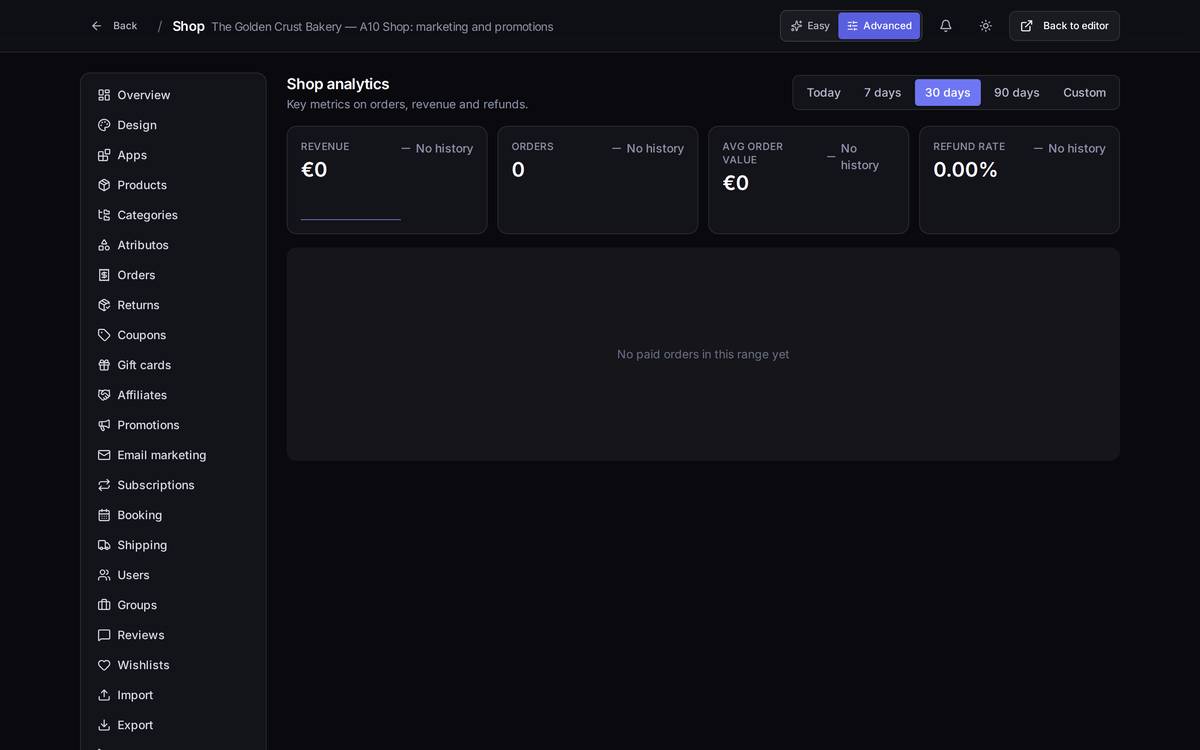The width and height of the screenshot is (1200, 750).
Task: Open the Export section
Action: (x=173, y=725)
